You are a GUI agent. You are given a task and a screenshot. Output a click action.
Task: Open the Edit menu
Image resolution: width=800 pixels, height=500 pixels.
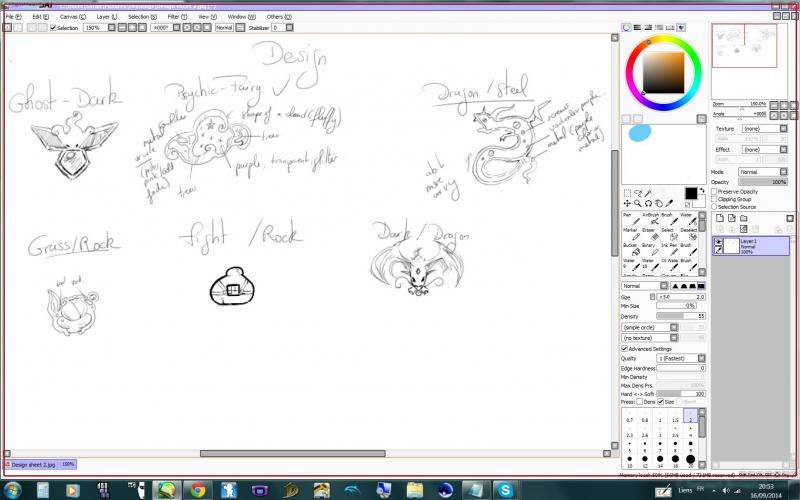(41, 17)
